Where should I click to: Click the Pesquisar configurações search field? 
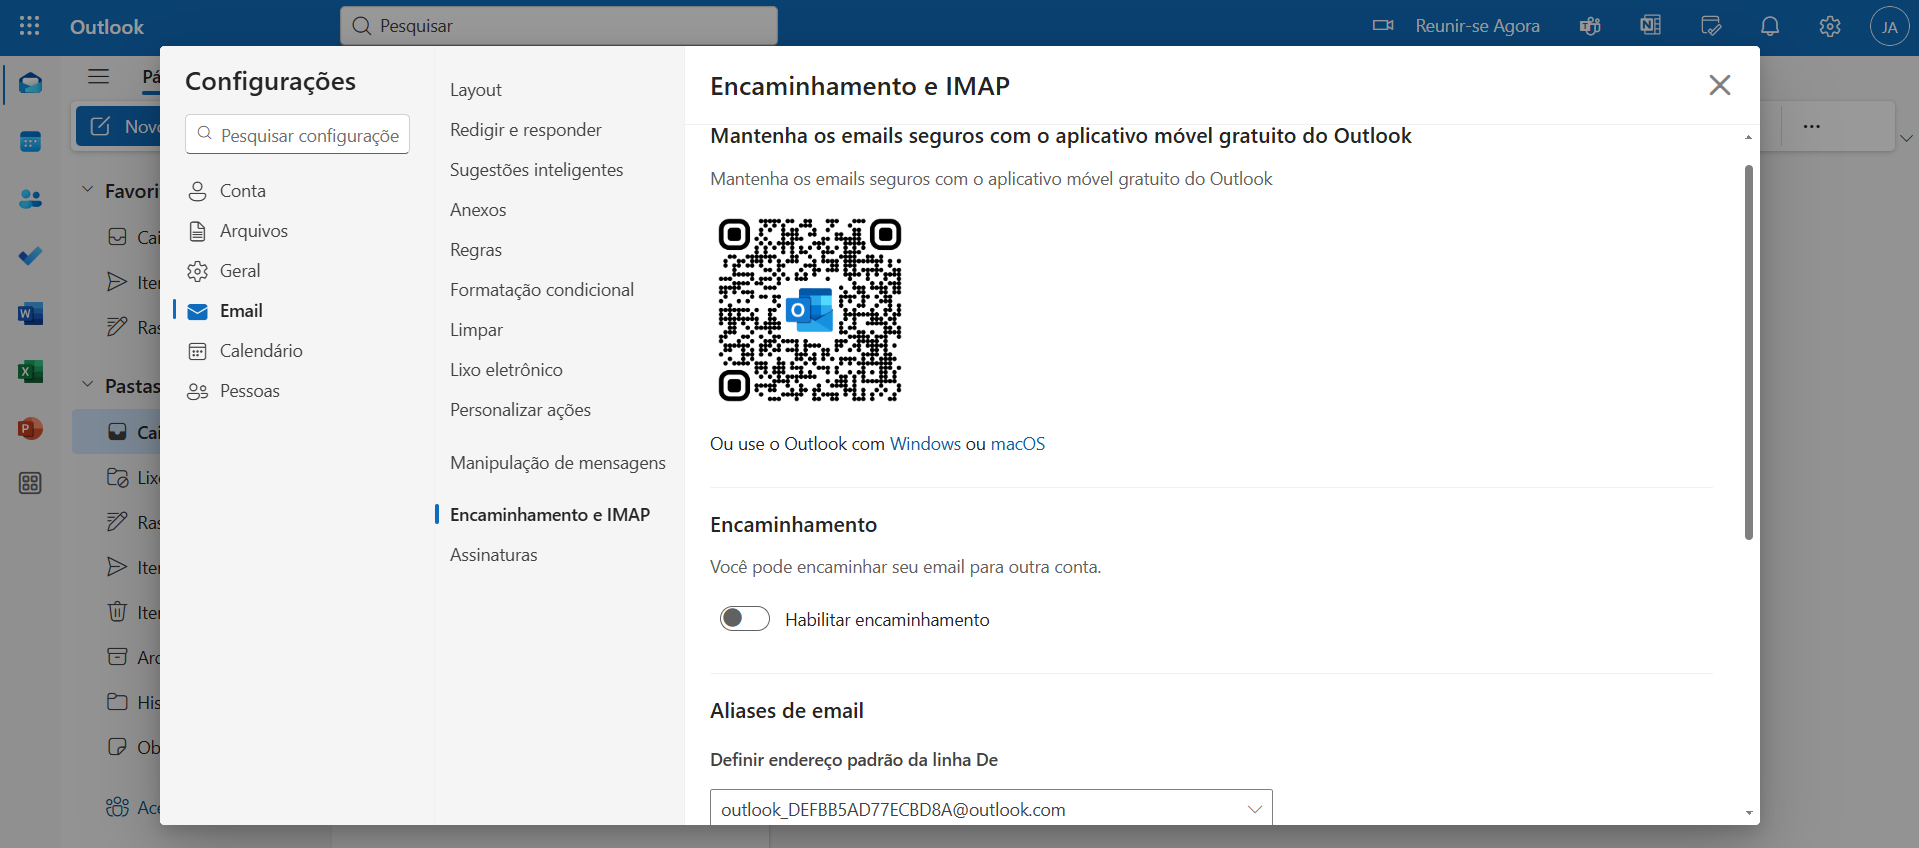tap(309, 135)
